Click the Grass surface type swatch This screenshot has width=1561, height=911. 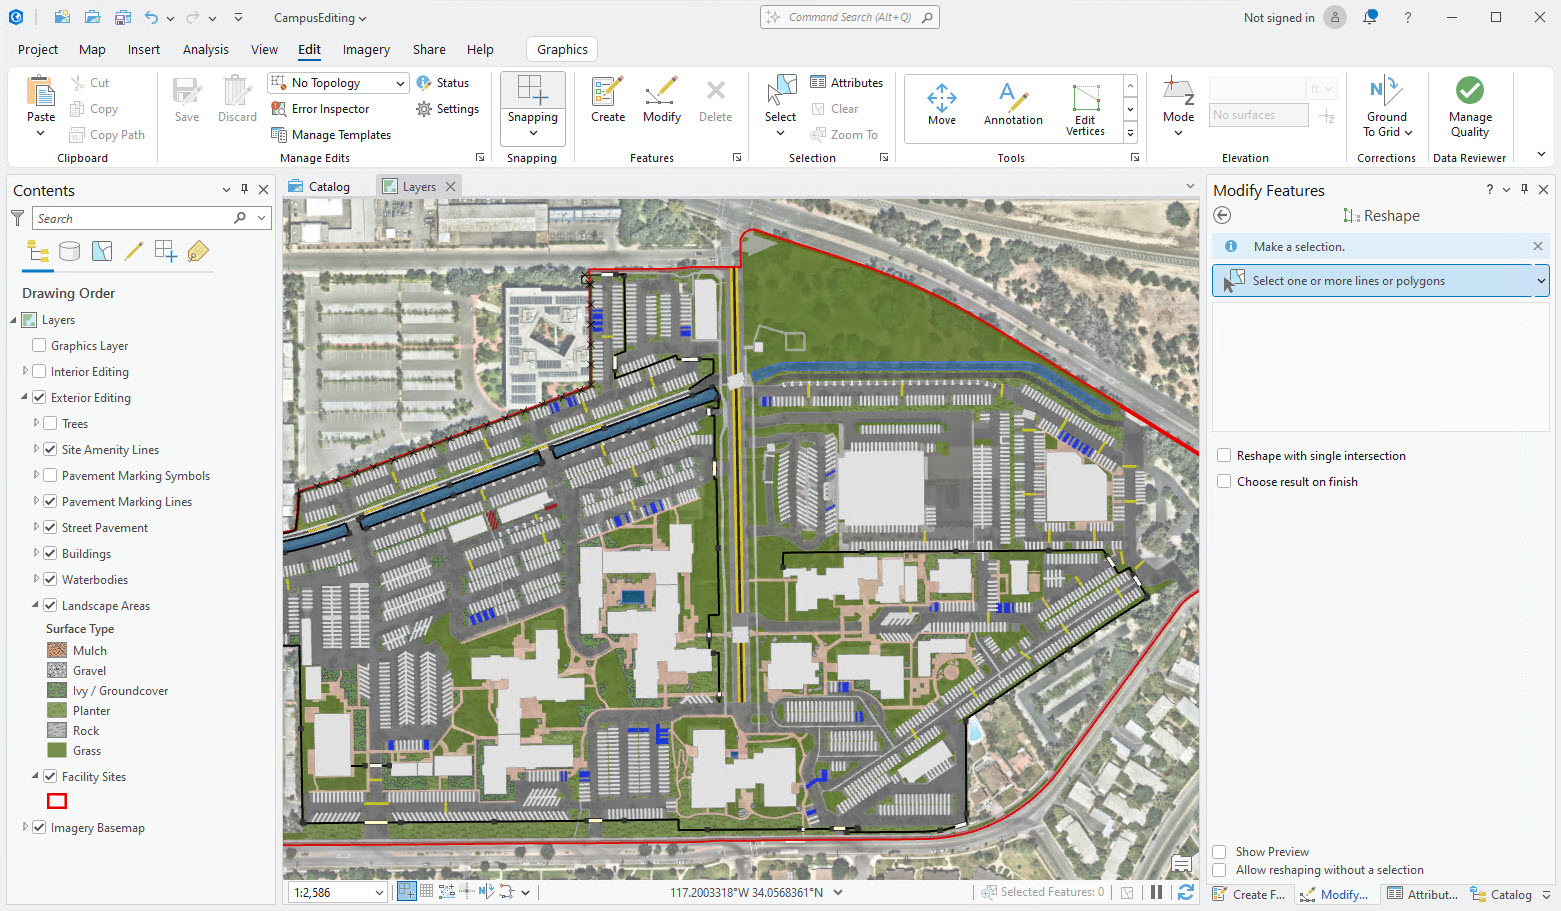(57, 751)
